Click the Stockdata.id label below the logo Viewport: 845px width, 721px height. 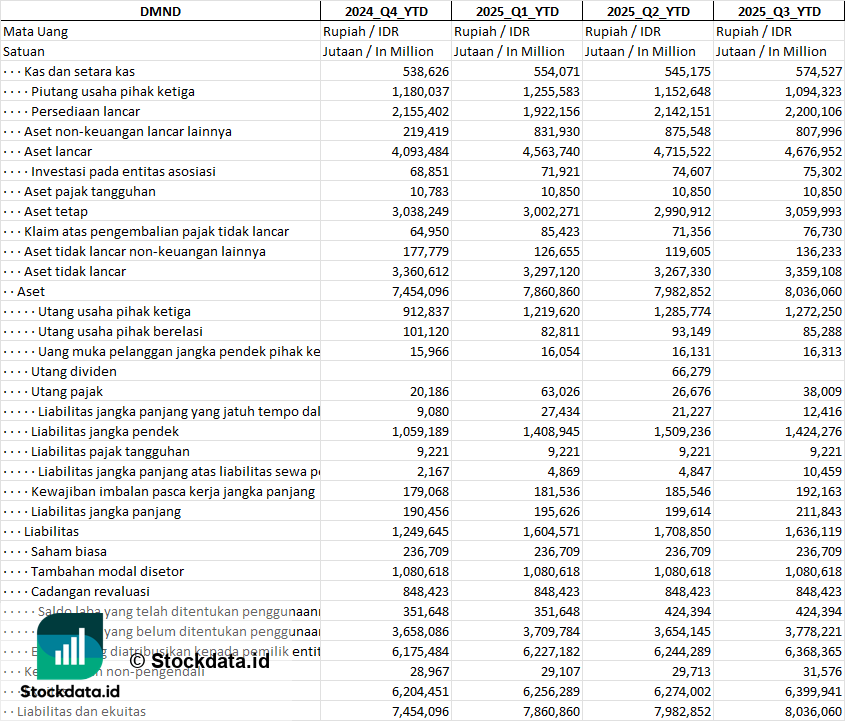71,691
